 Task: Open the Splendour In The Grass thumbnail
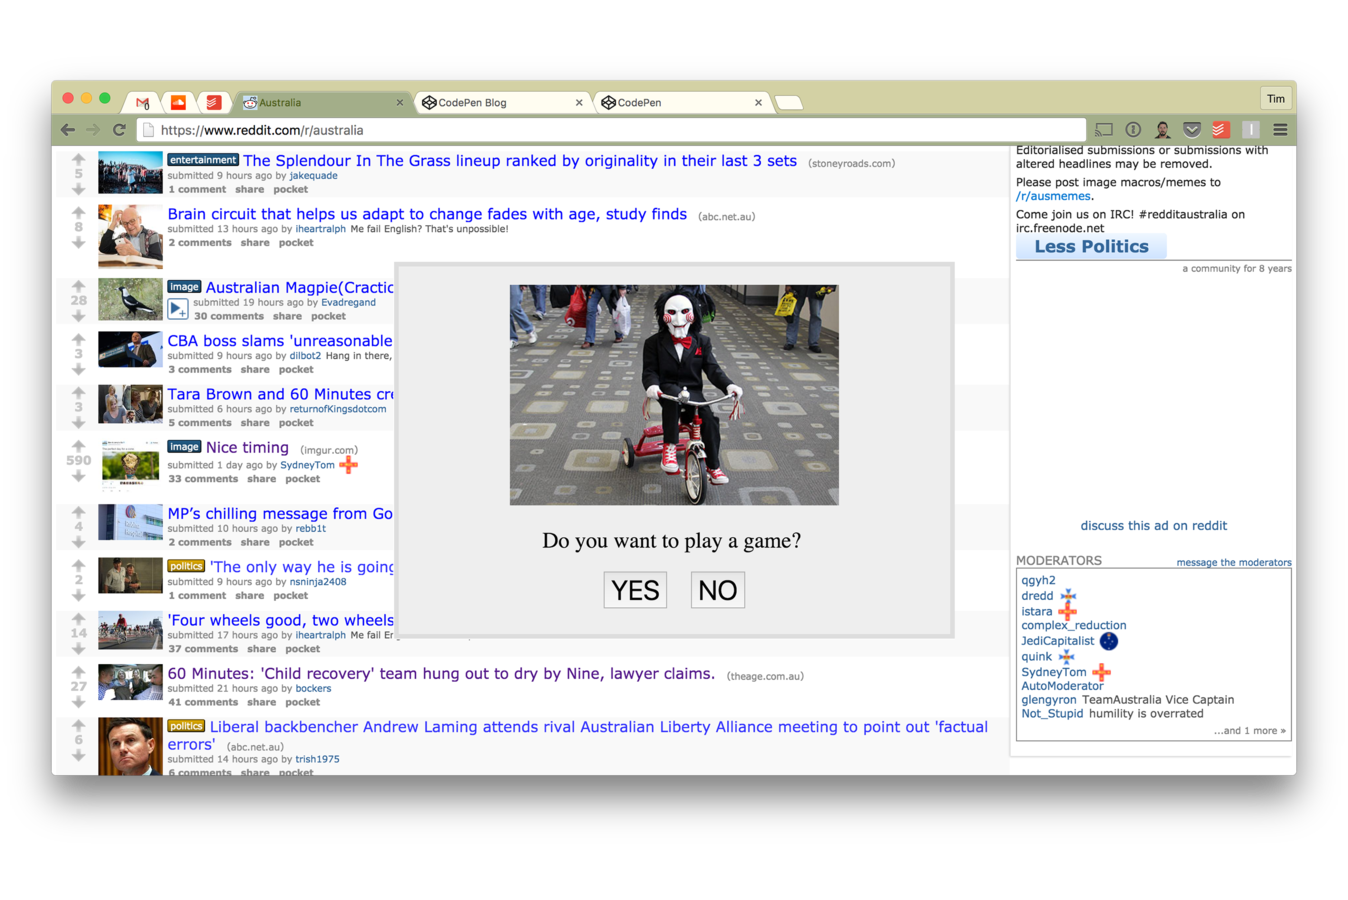click(x=130, y=172)
